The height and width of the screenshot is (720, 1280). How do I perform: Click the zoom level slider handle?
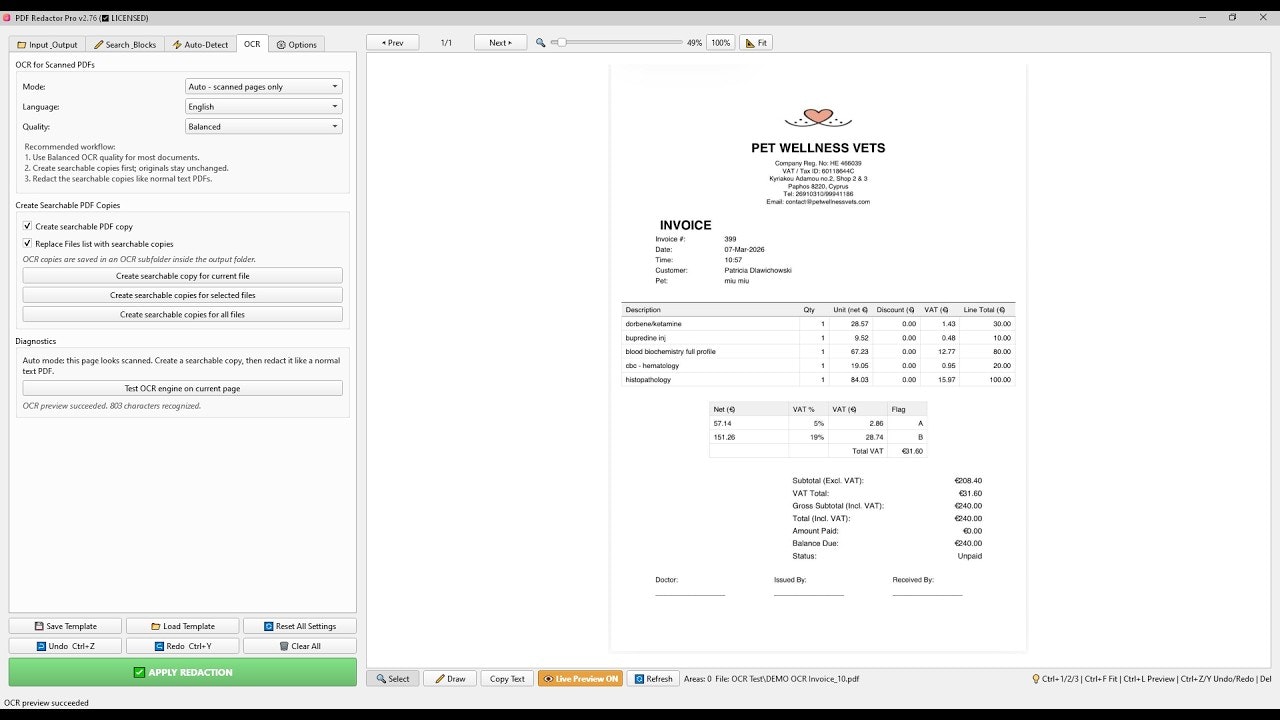pyautogui.click(x=562, y=43)
